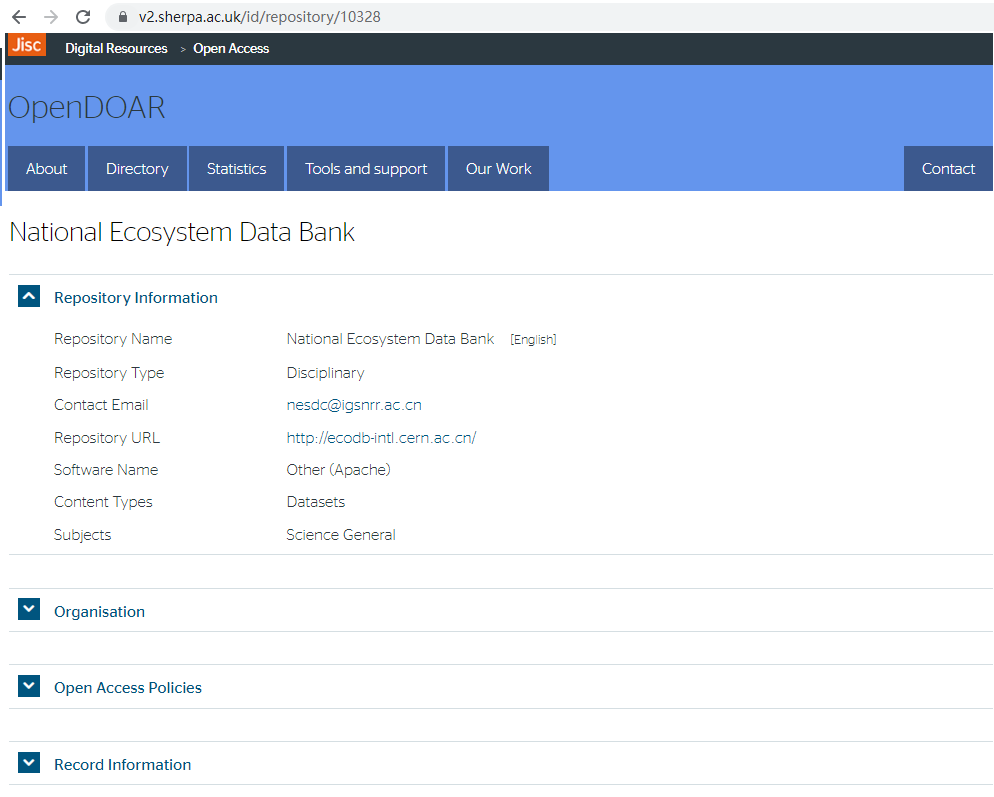Image resolution: width=994 pixels, height=797 pixels.
Task: Expand the Organisation section chevron
Action: click(29, 610)
